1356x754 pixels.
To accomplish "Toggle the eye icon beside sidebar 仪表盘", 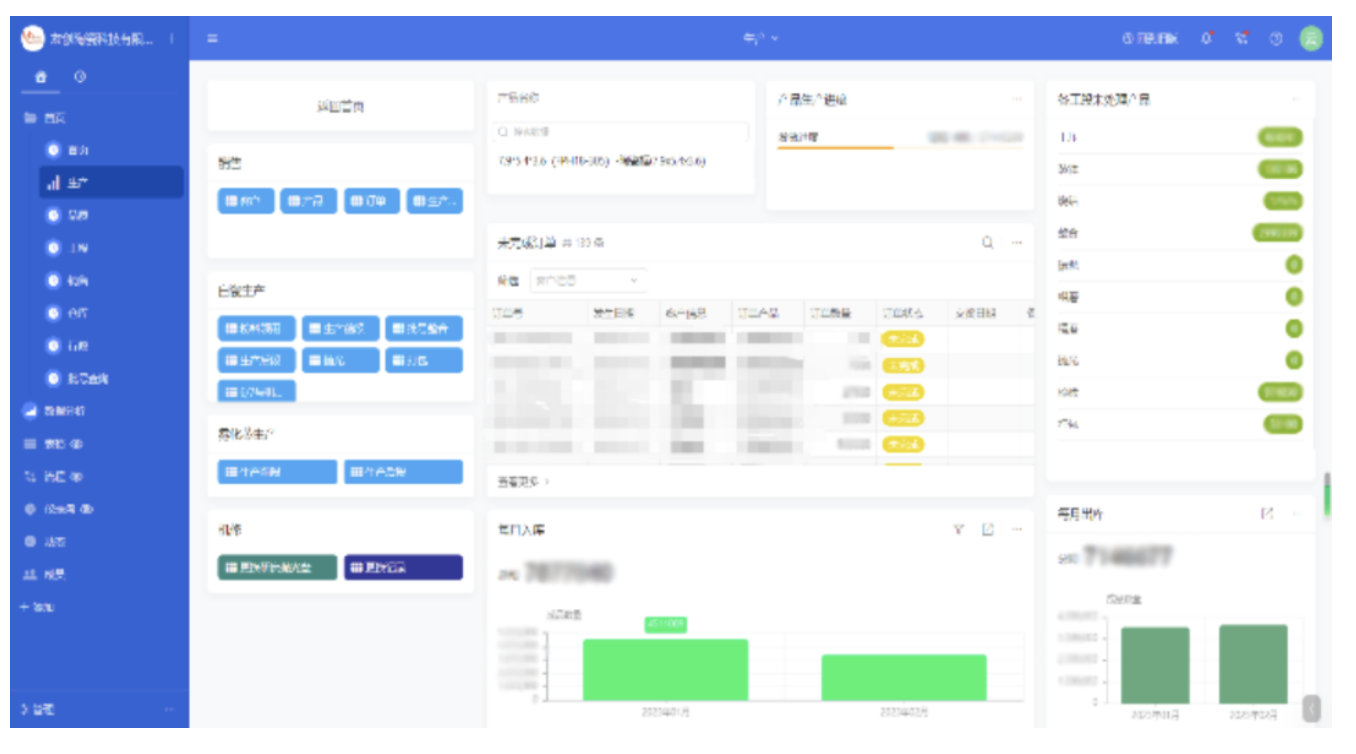I will pos(87,509).
